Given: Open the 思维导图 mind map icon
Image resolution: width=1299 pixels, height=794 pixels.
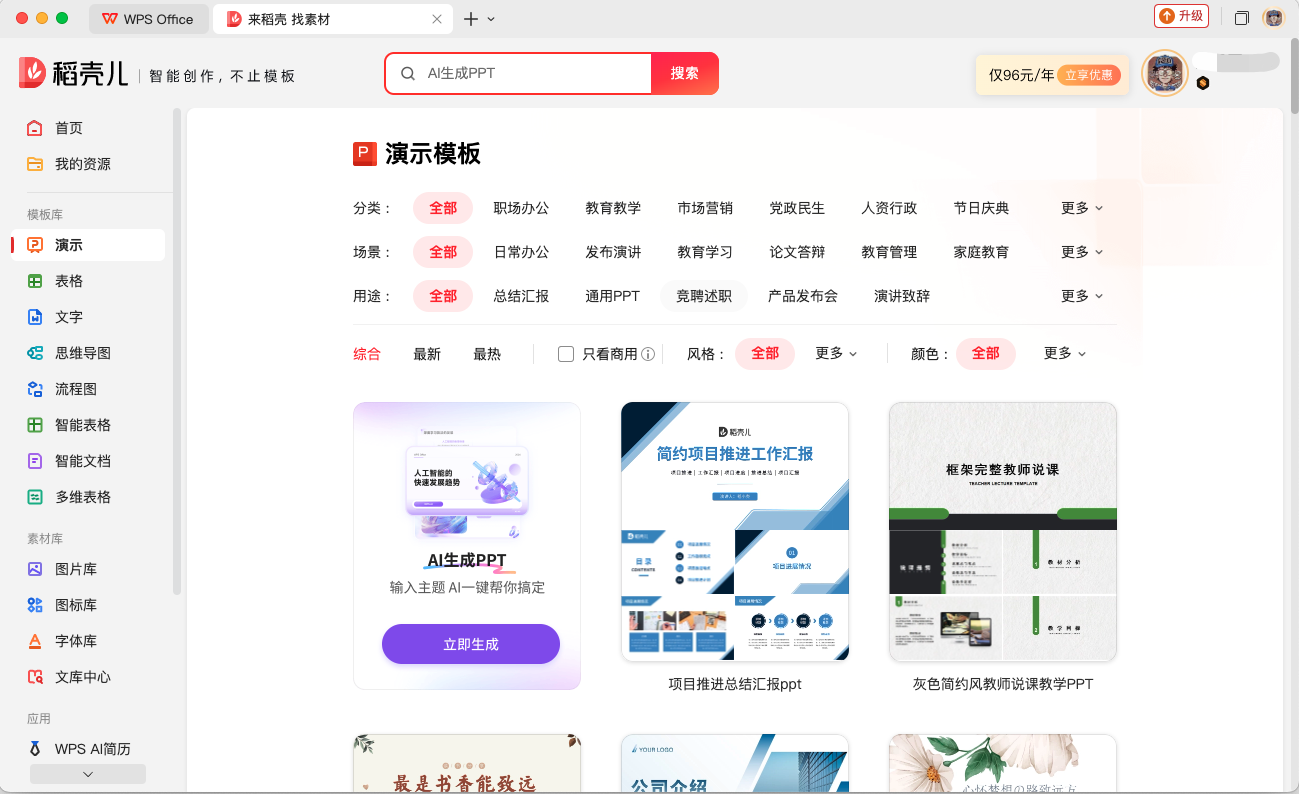Looking at the screenshot, I should [35, 353].
